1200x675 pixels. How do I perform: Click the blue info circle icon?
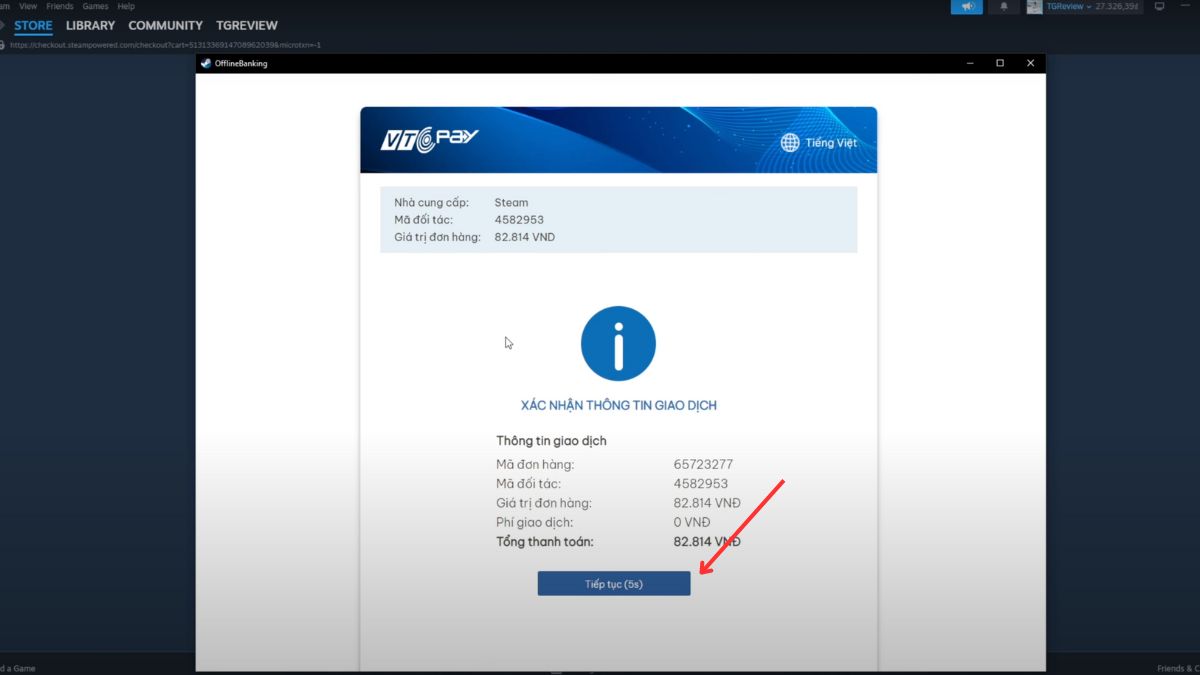(x=618, y=343)
